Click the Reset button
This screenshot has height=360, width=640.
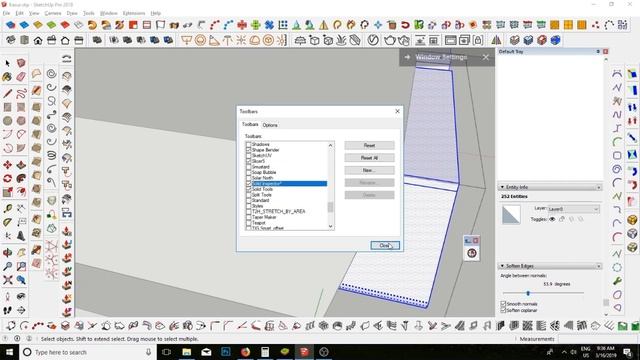tap(369, 145)
